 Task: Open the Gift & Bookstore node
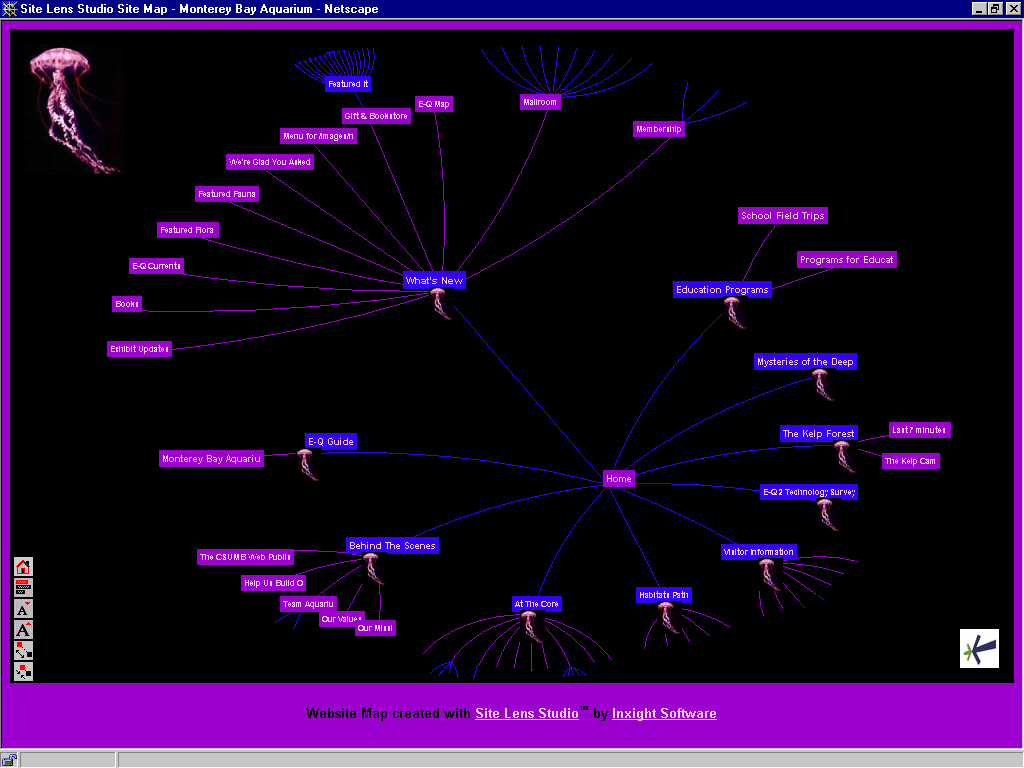point(376,116)
